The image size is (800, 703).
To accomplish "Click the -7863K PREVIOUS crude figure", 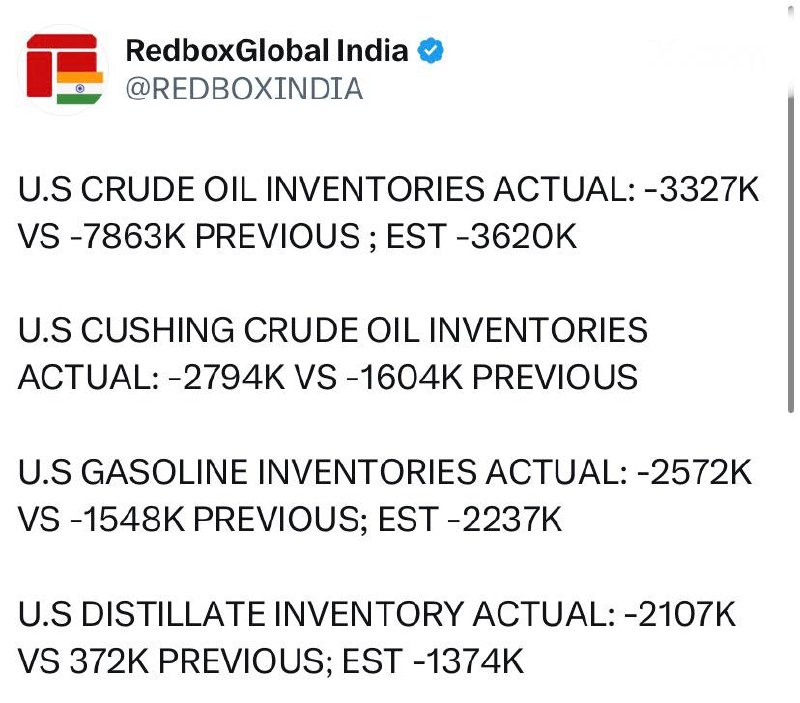I will pyautogui.click(x=214, y=236).
